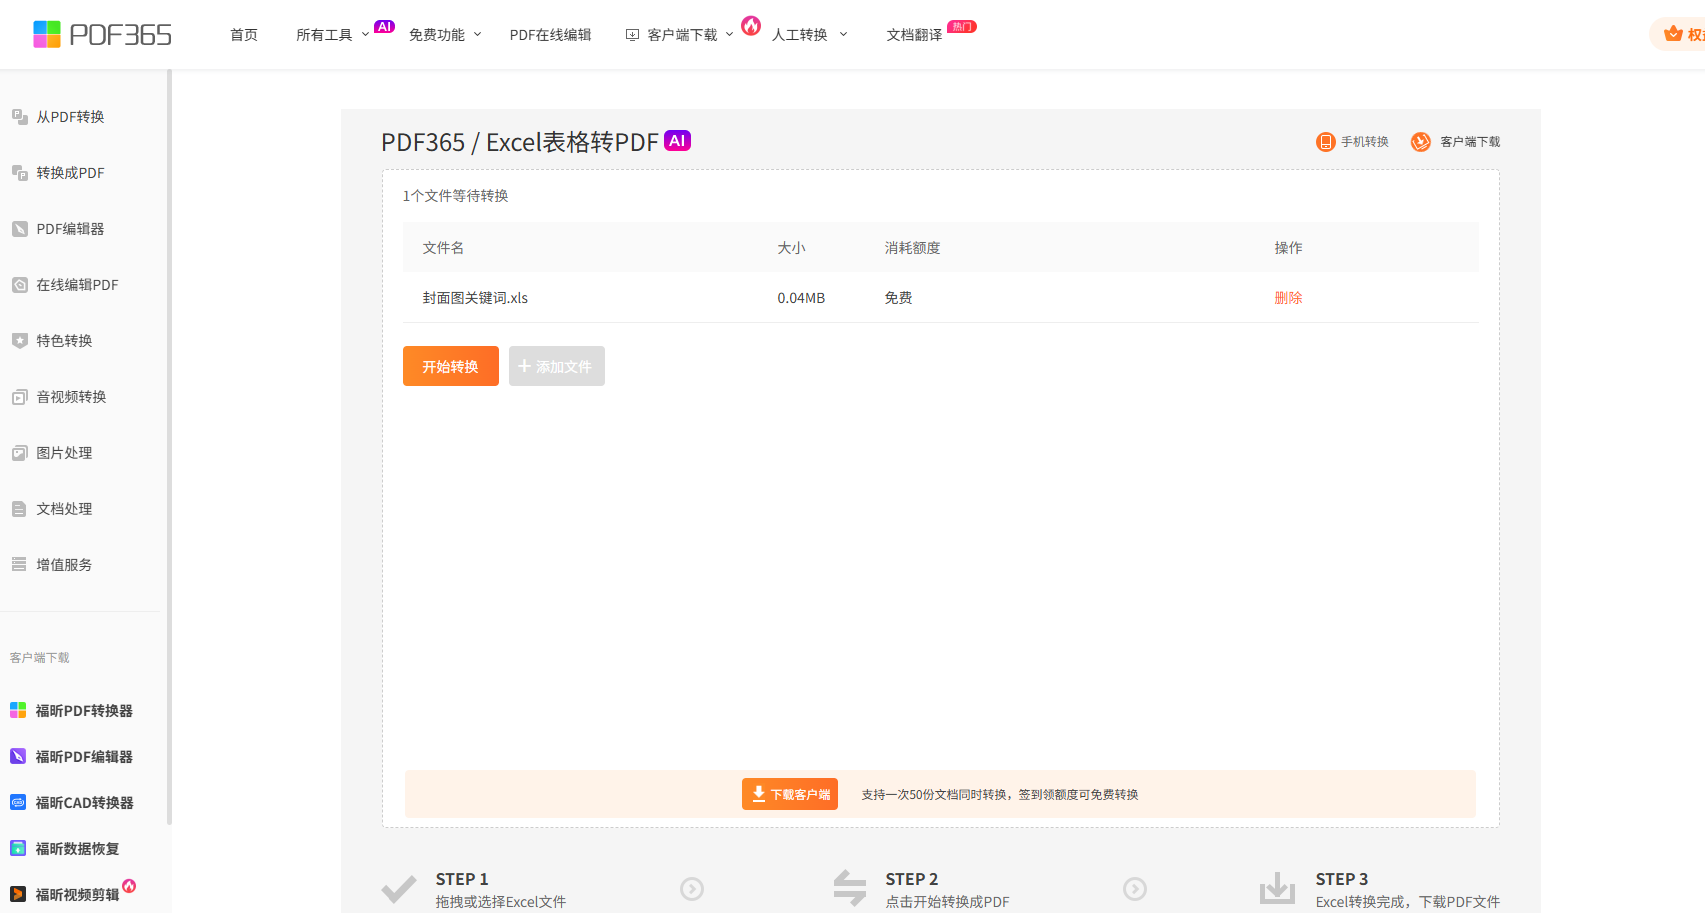The height and width of the screenshot is (913, 1705).
Task: Click the 1个文件等待转换 status text
Action: [x=455, y=196]
